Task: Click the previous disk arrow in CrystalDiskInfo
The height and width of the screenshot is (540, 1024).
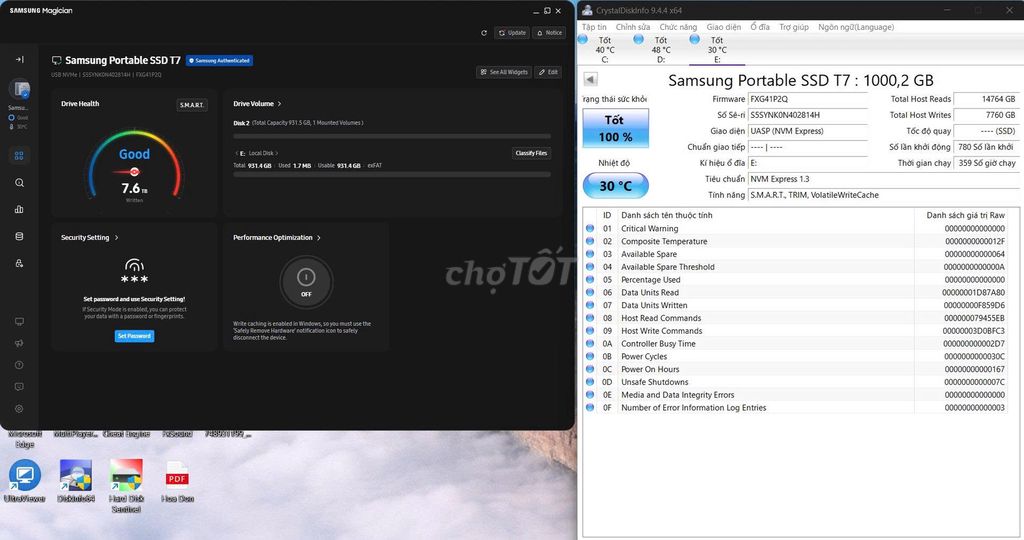Action: (x=590, y=79)
